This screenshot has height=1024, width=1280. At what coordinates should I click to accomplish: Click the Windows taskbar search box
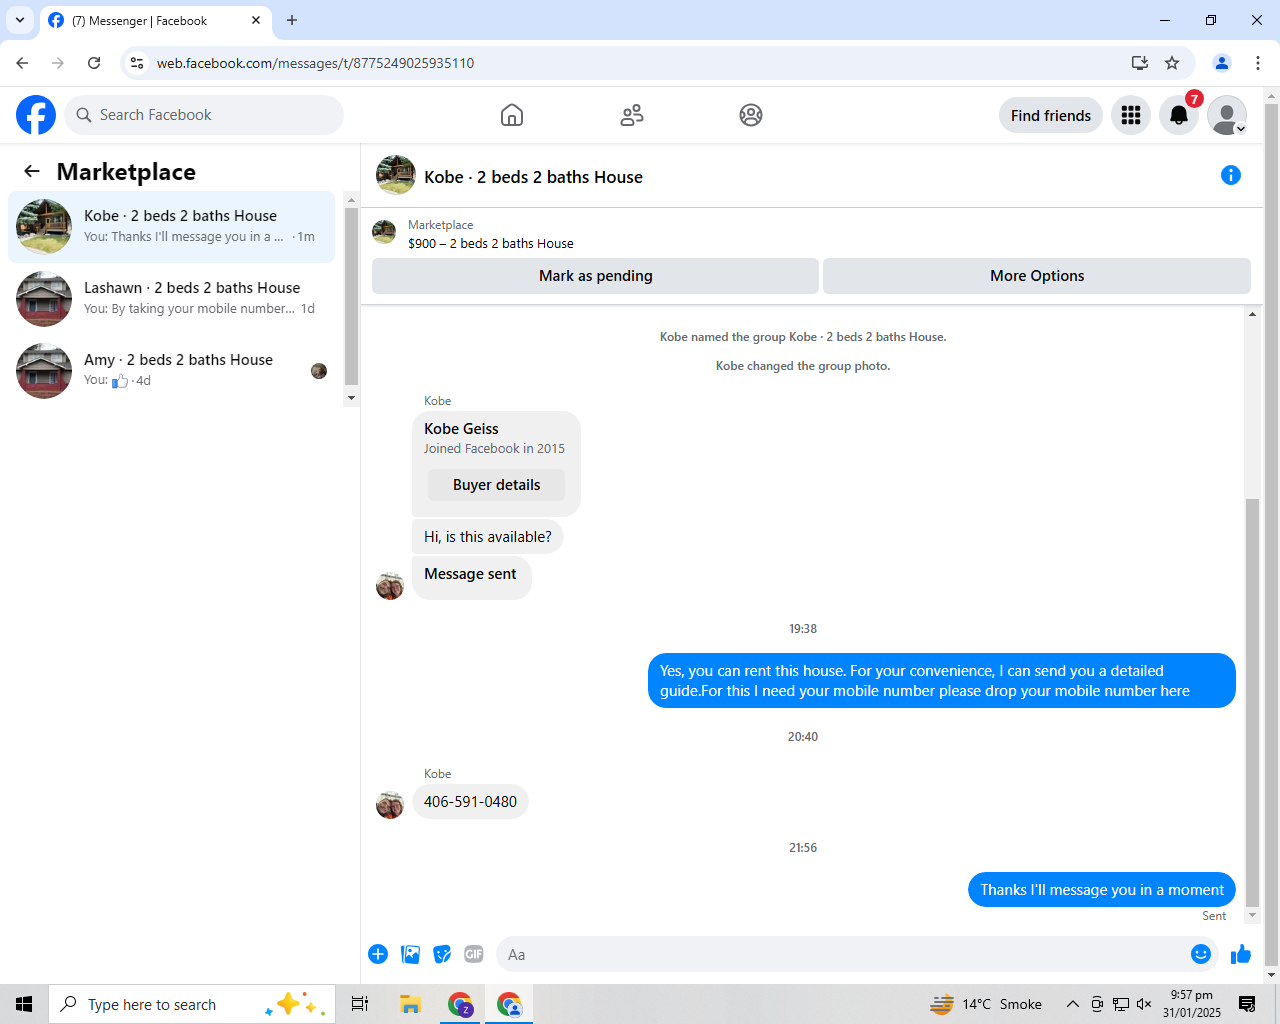190,1004
